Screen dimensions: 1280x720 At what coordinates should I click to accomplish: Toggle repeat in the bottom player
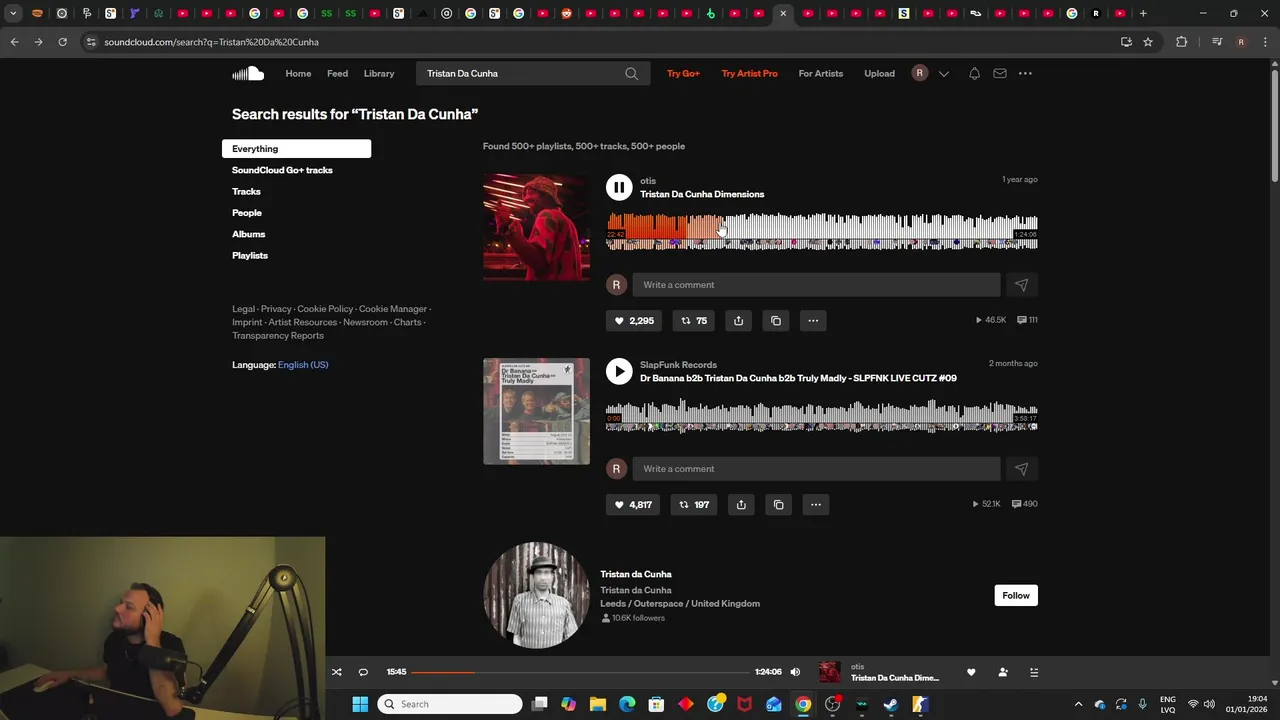tap(363, 672)
